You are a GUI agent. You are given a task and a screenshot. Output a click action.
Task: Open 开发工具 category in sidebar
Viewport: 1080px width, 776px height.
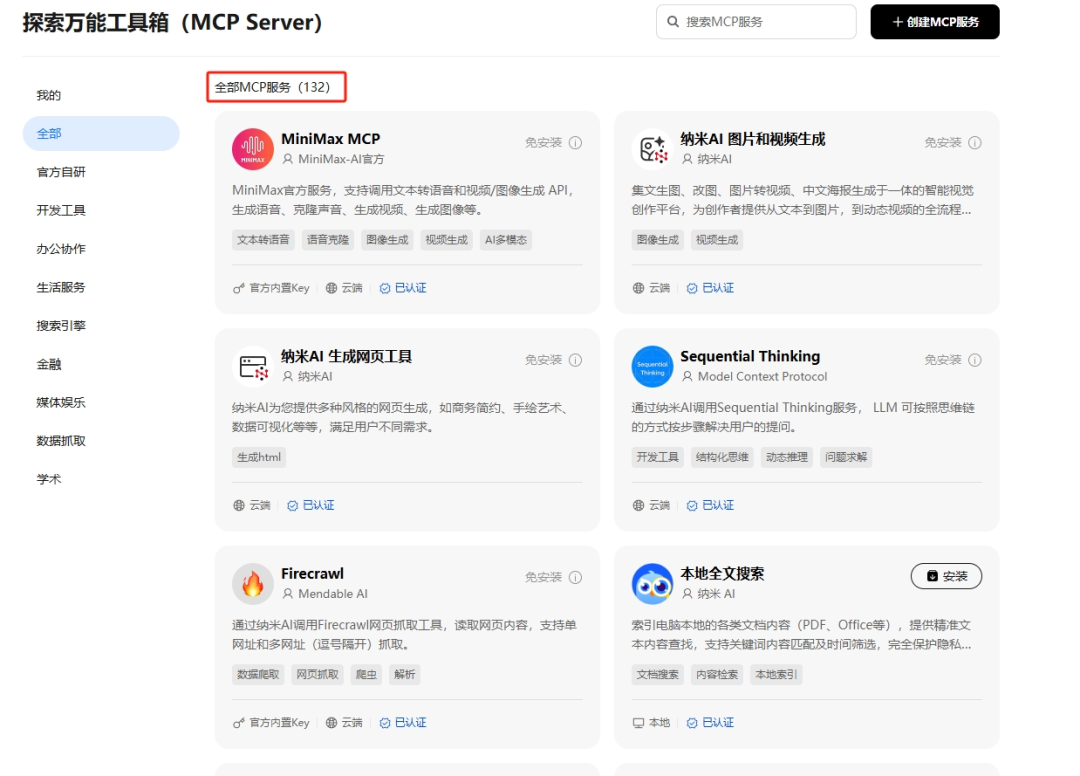coord(61,211)
